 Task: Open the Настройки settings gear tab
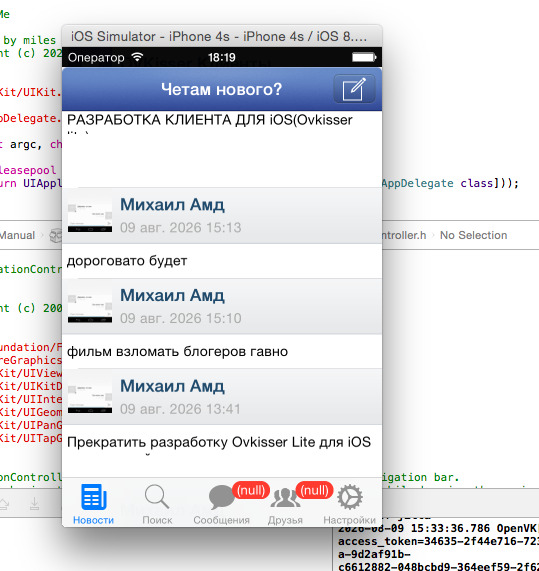tap(350, 497)
